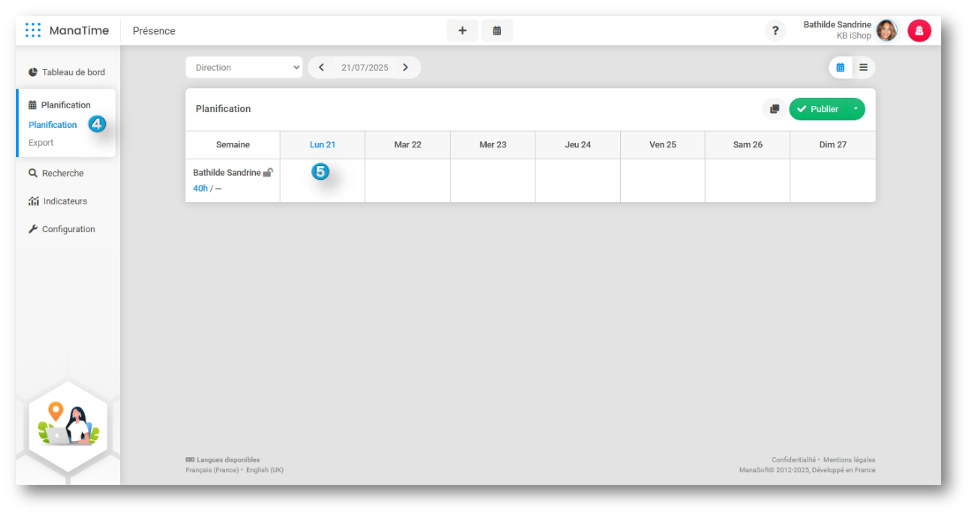The width and height of the screenshot is (972, 516).
Task: Click the 40h hours link
Action: click(200, 189)
